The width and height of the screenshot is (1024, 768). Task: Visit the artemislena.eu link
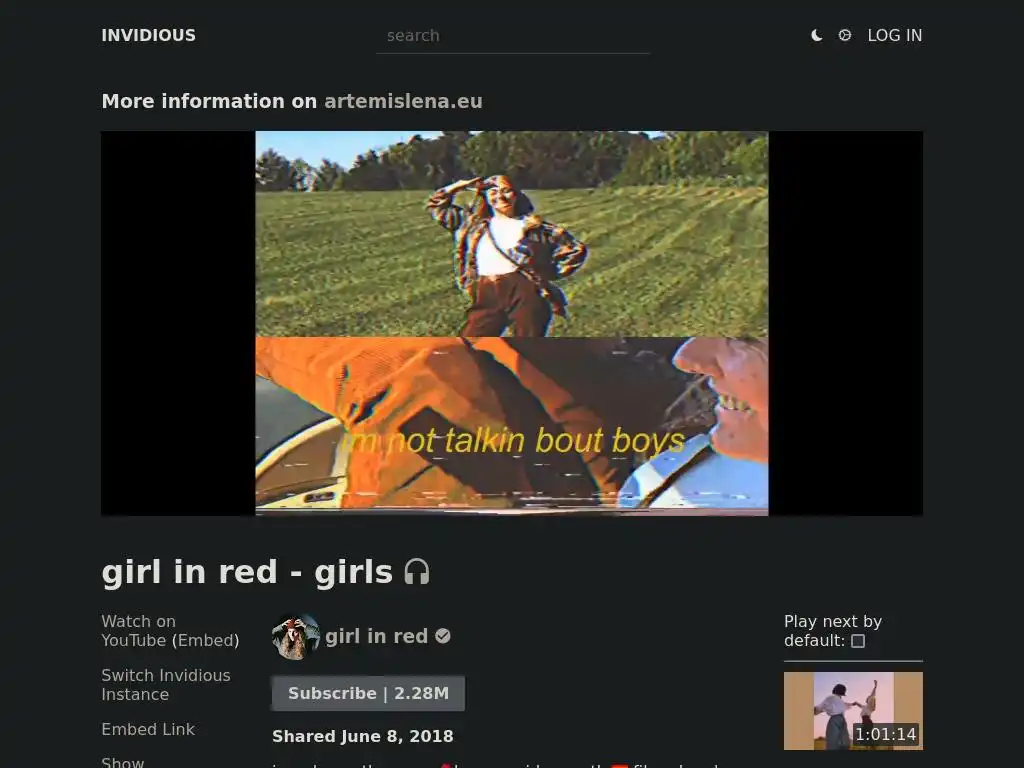pos(403,101)
